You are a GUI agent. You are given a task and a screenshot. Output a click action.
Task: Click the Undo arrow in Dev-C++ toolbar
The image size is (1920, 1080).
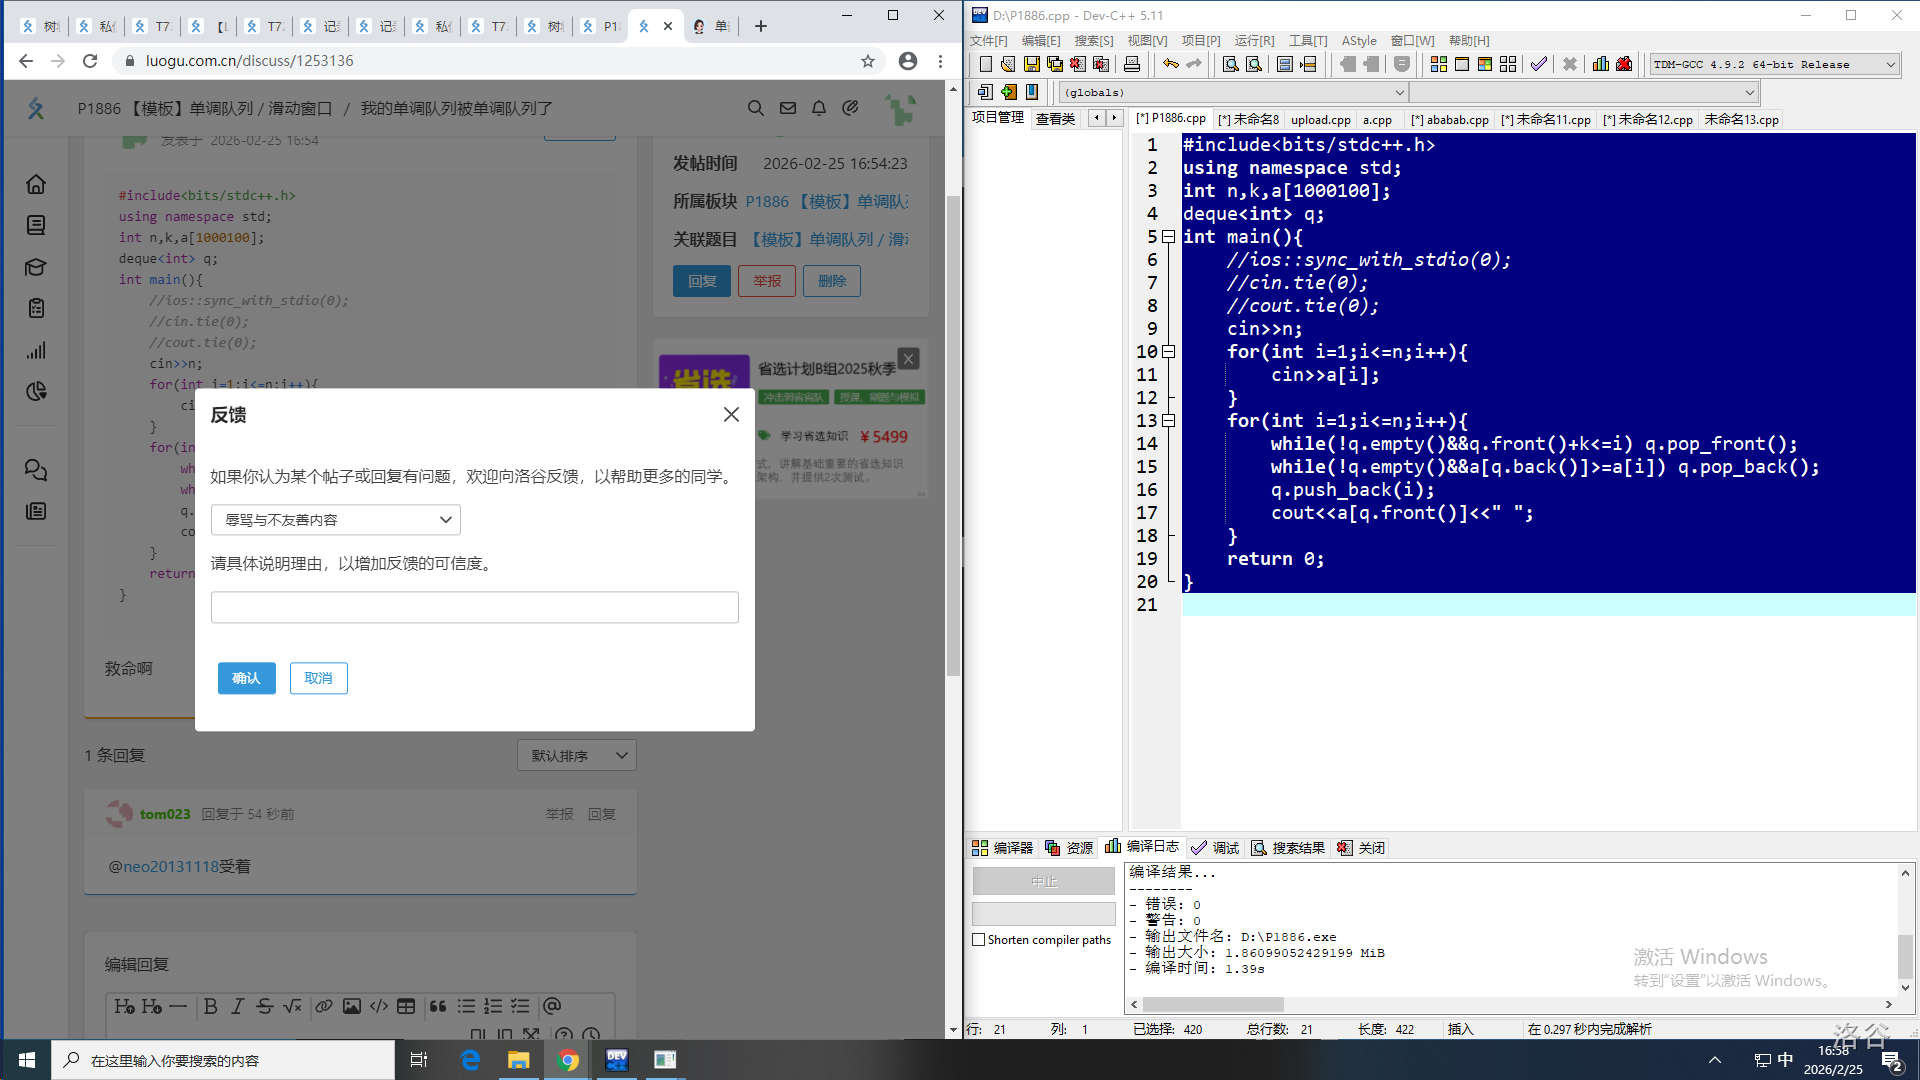[1170, 64]
